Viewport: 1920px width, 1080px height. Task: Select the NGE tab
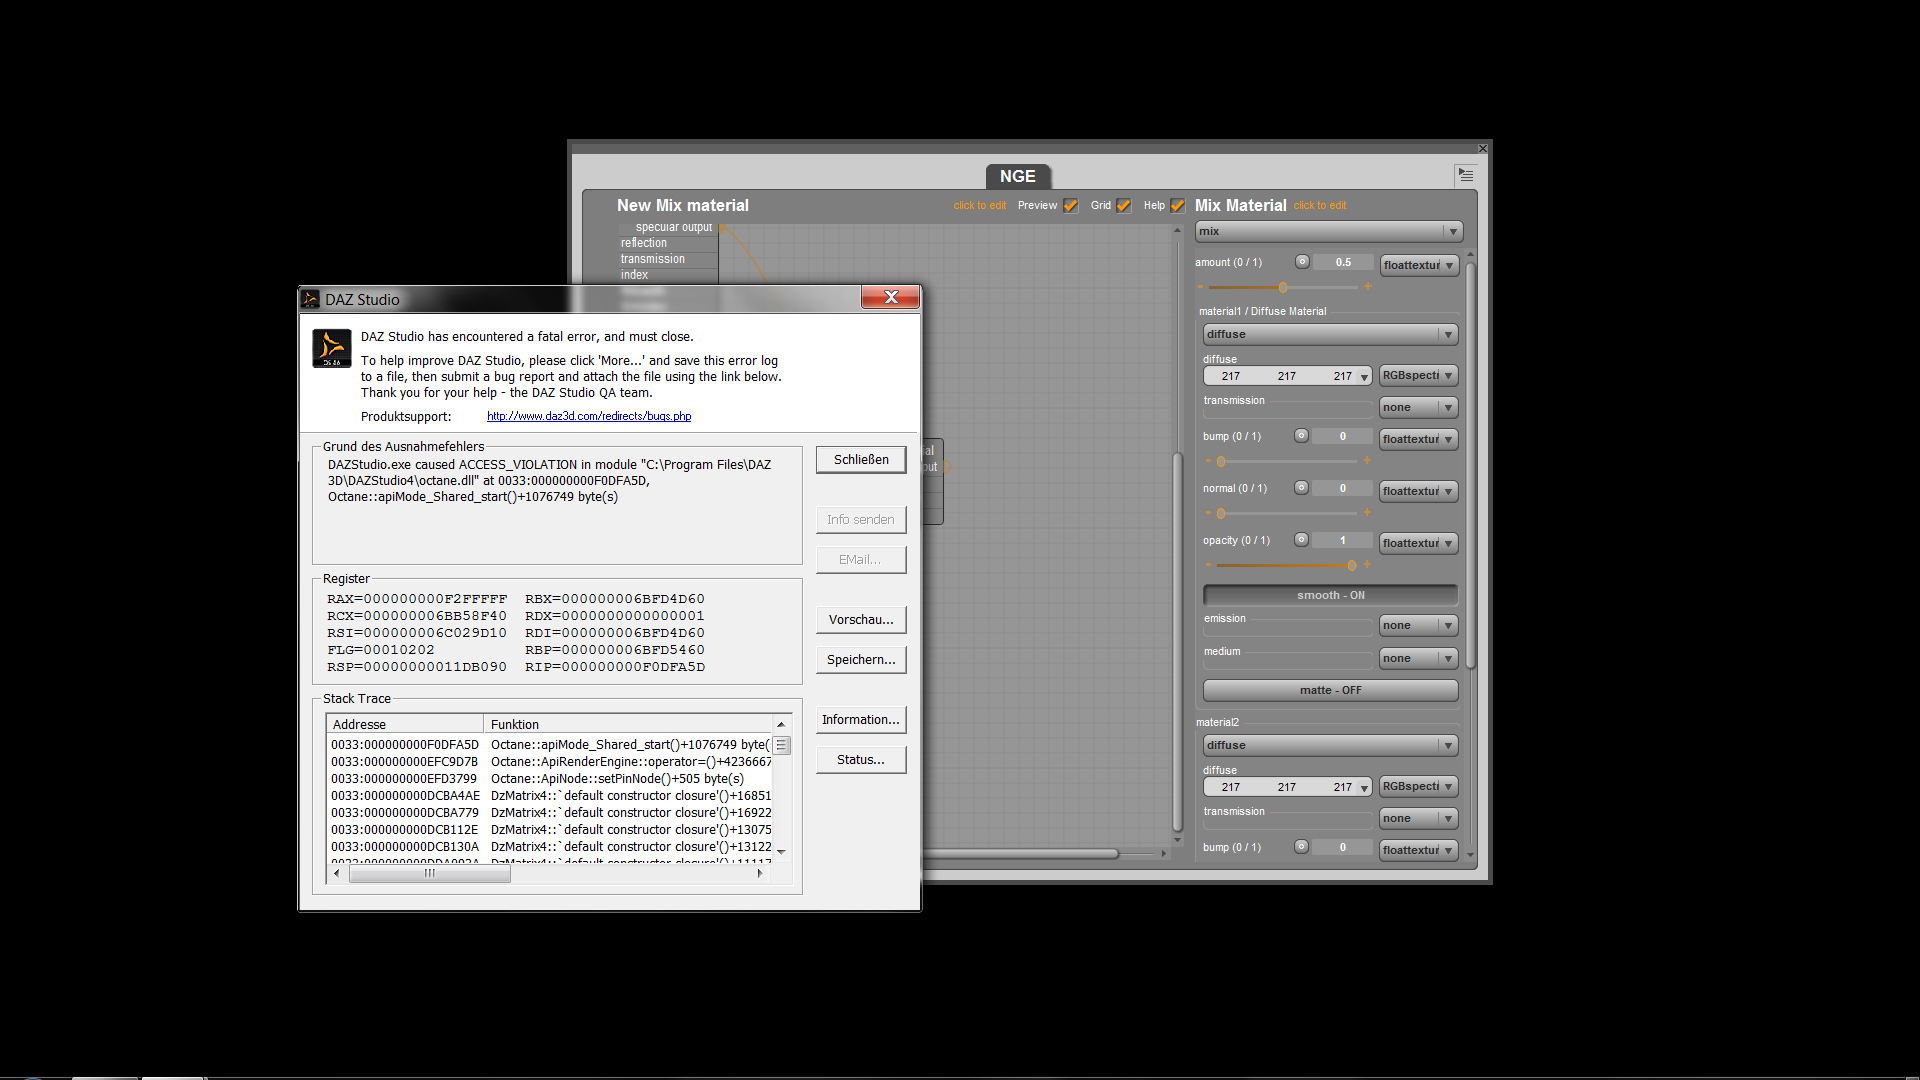[1017, 176]
